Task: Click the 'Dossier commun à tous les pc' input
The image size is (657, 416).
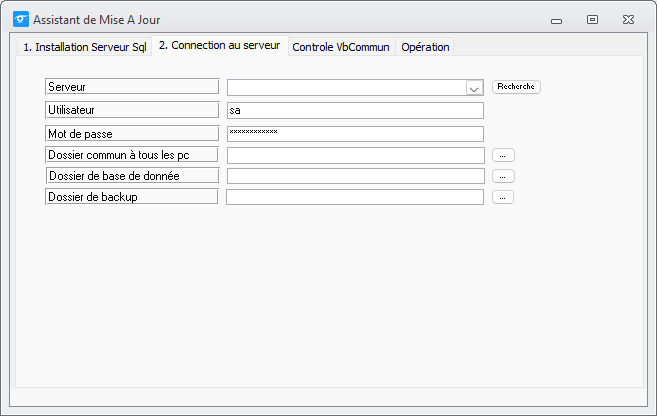Action: [356, 155]
